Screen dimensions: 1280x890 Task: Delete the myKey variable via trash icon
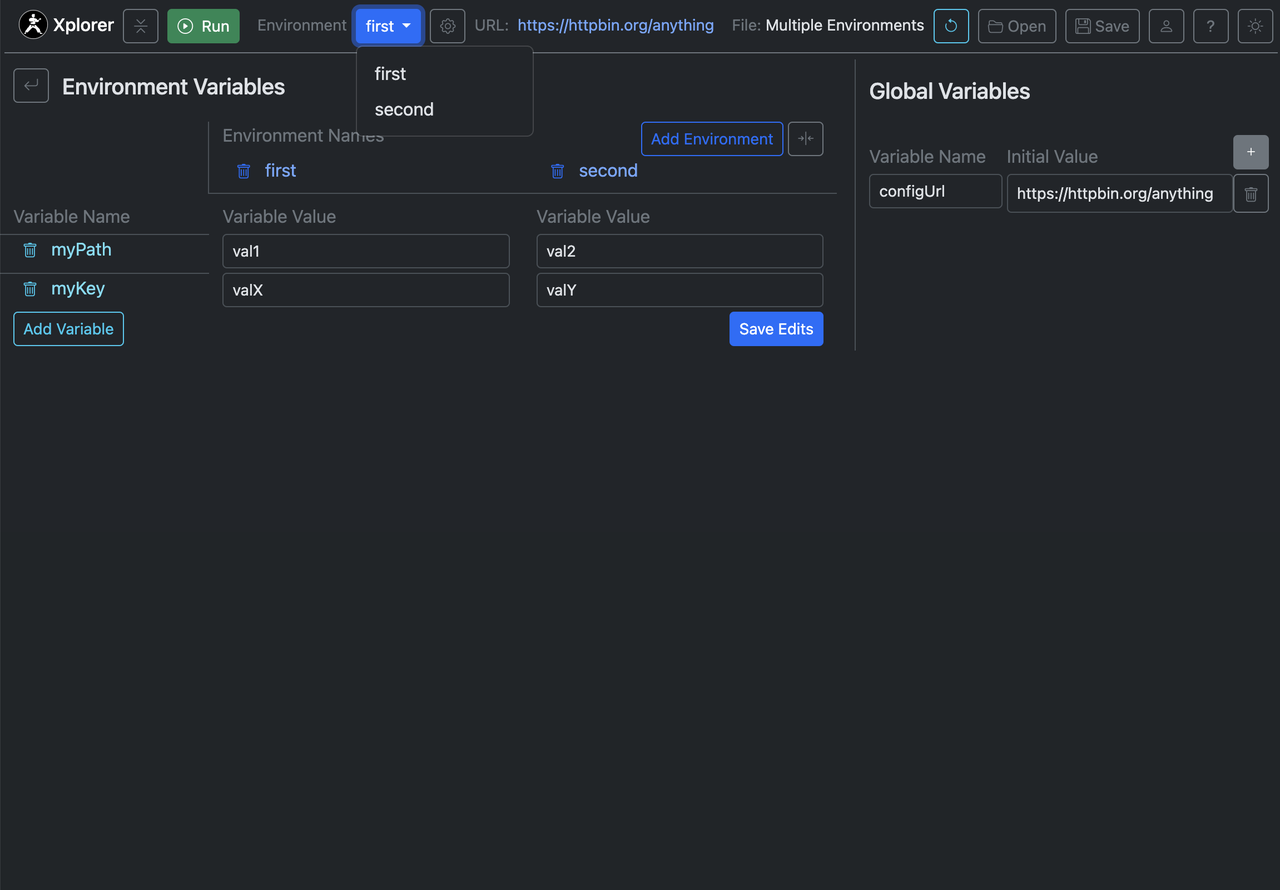(30, 289)
